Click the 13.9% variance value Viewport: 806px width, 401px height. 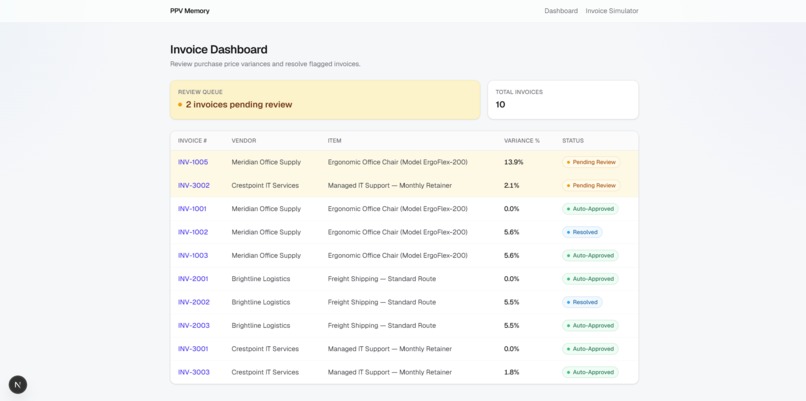click(514, 162)
